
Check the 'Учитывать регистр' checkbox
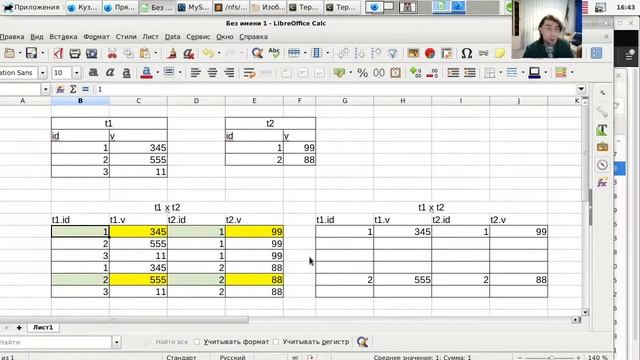tap(276, 342)
